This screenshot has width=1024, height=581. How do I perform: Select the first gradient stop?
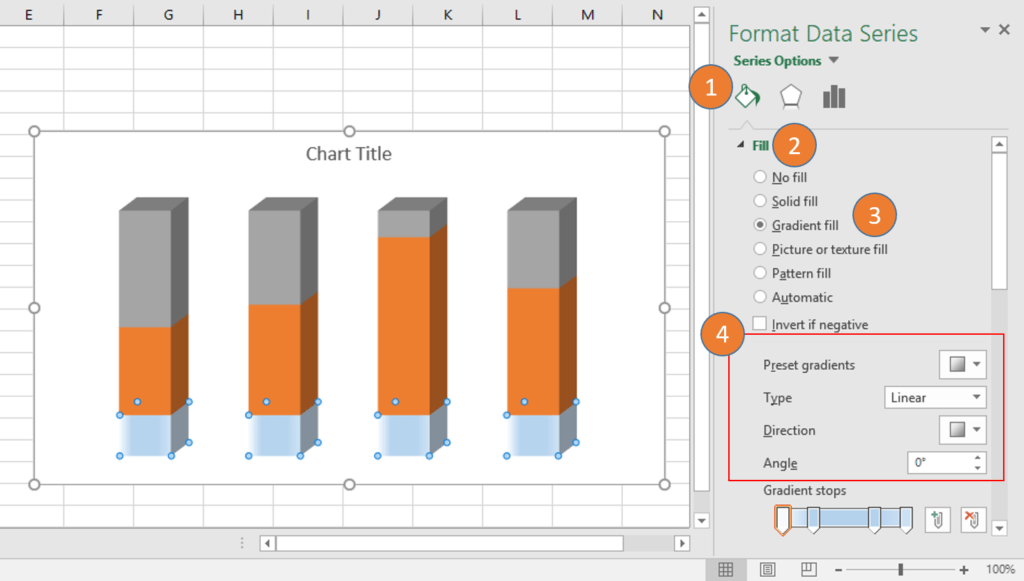782,520
